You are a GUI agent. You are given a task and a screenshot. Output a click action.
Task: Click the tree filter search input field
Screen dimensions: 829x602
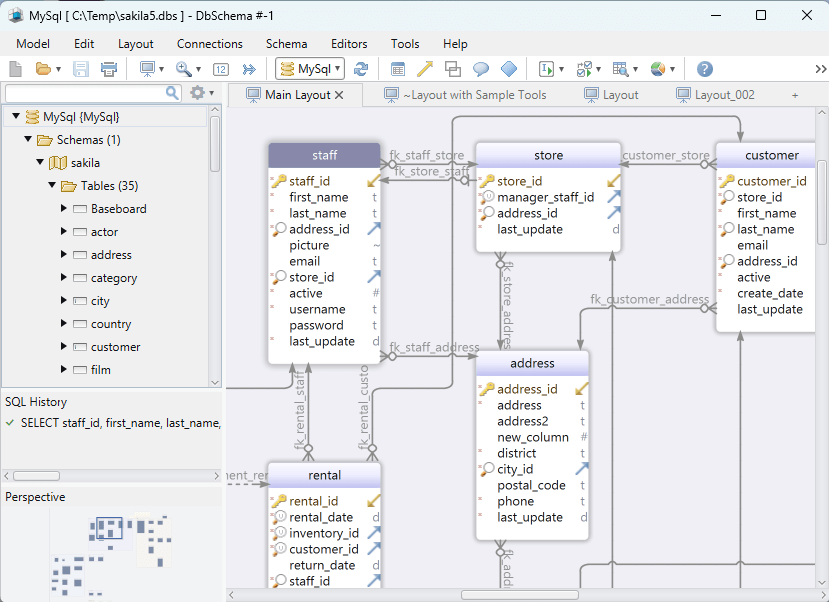[x=86, y=93]
